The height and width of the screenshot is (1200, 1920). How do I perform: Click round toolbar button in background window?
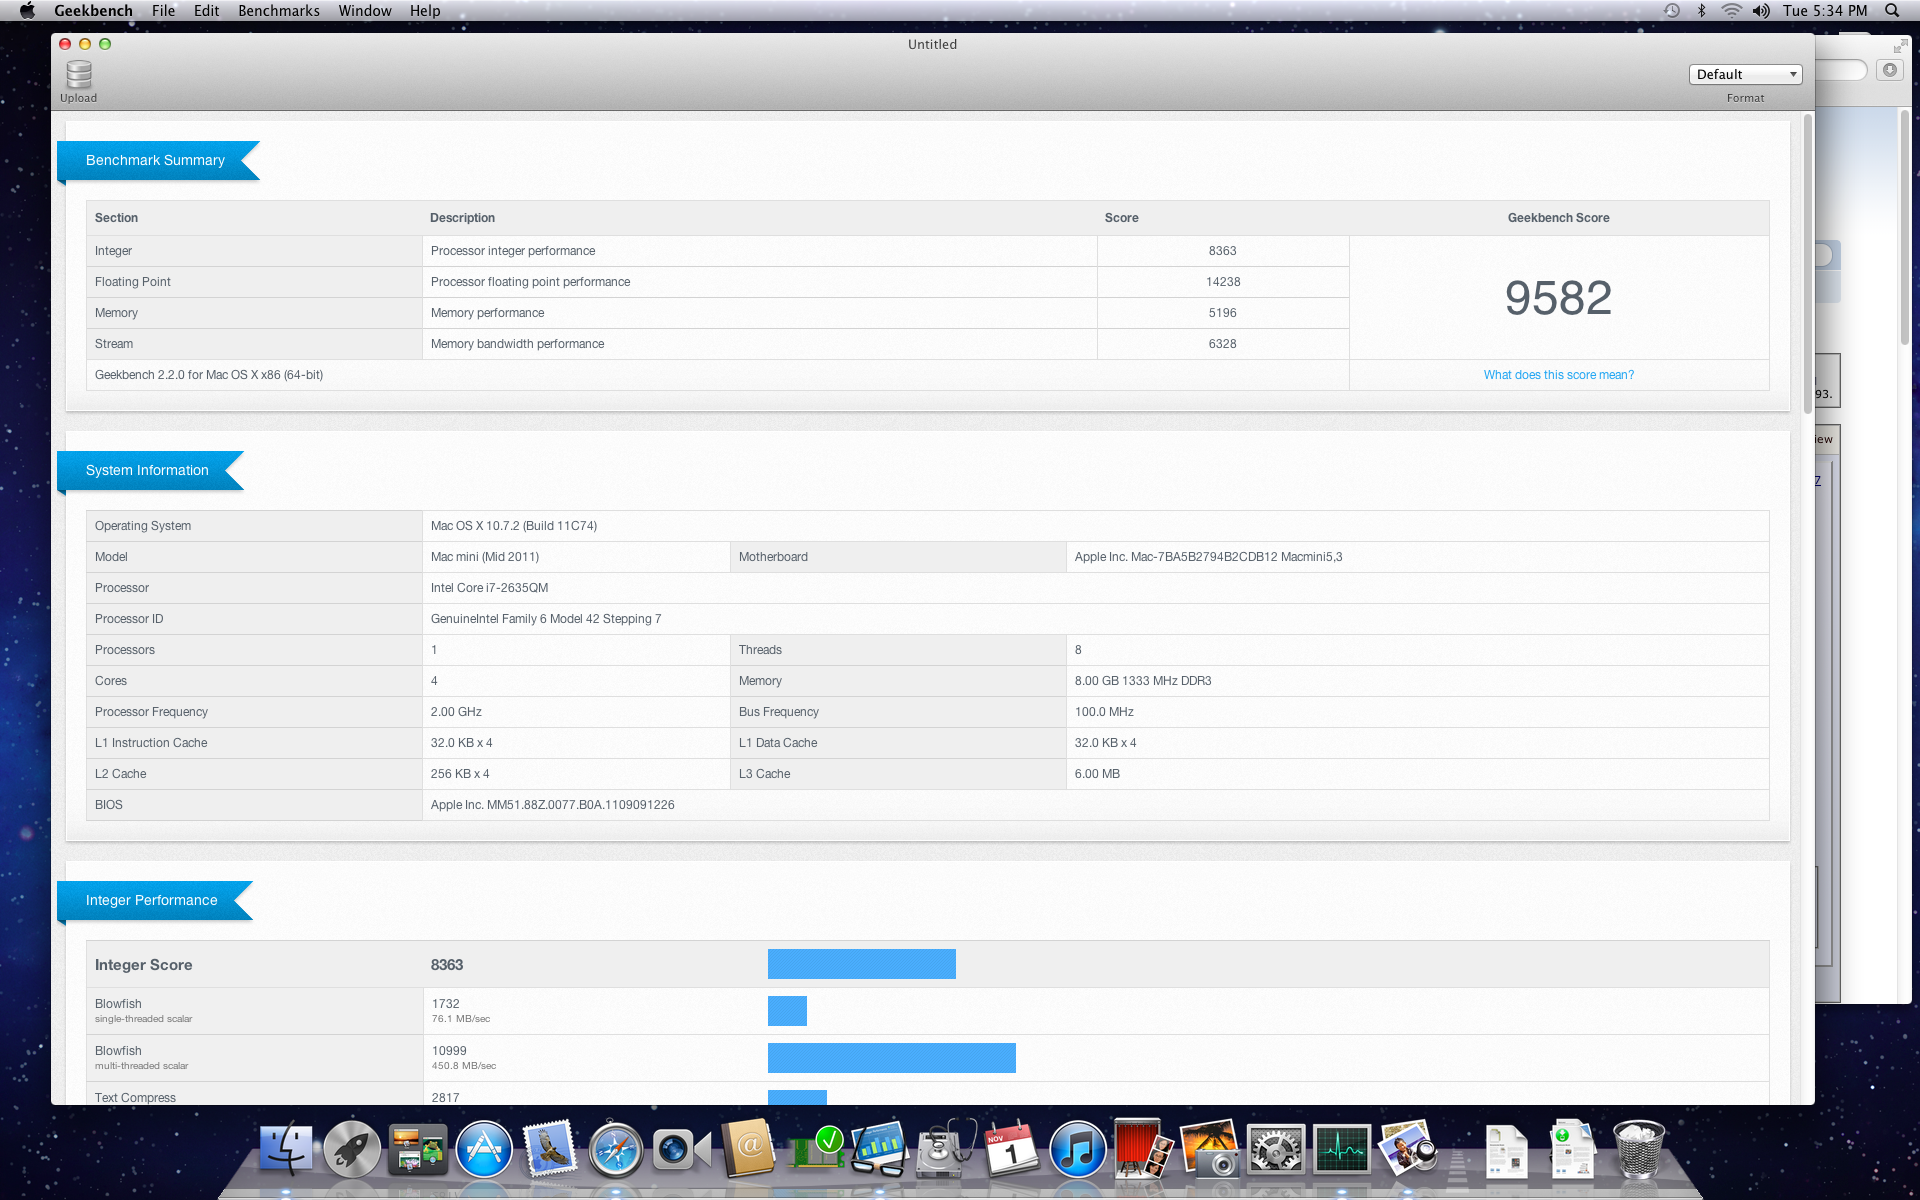coord(1890,70)
